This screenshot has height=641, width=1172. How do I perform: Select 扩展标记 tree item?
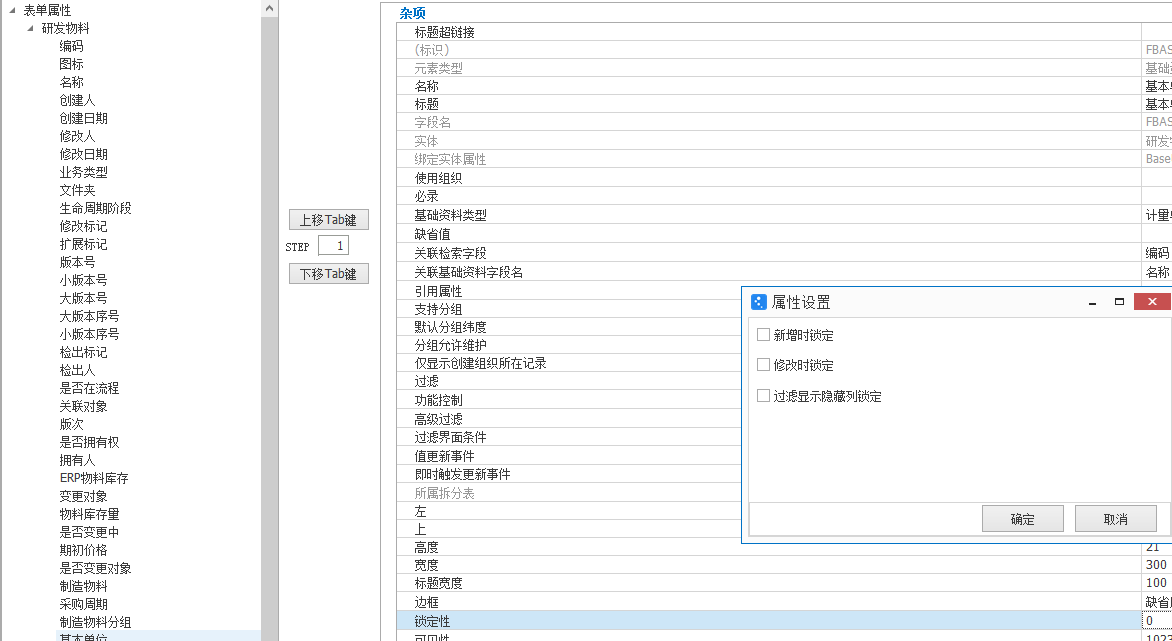click(x=84, y=244)
